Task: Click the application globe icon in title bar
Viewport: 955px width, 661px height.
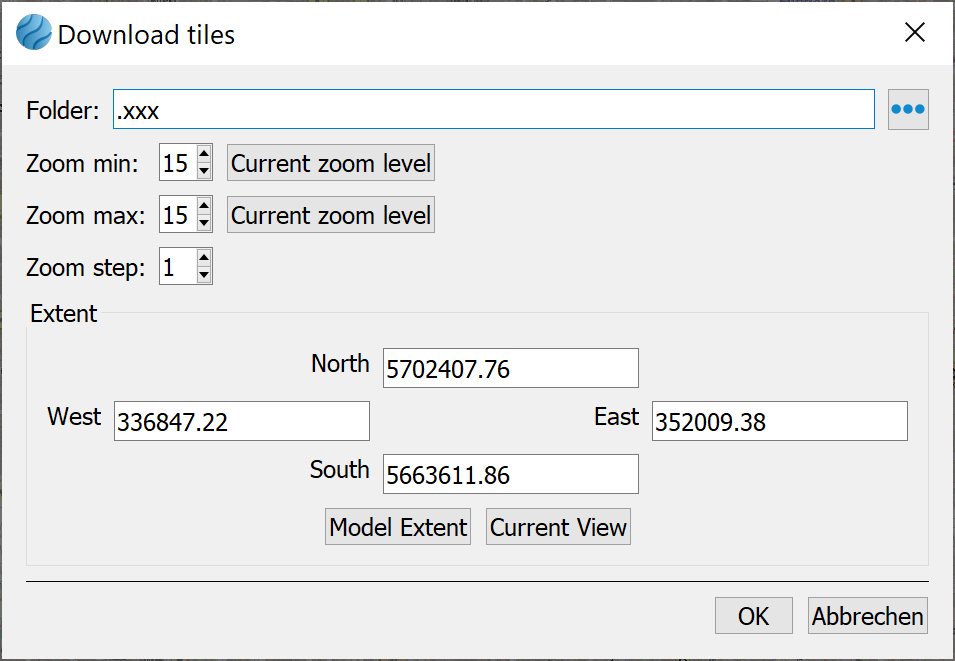Action: click(33, 34)
